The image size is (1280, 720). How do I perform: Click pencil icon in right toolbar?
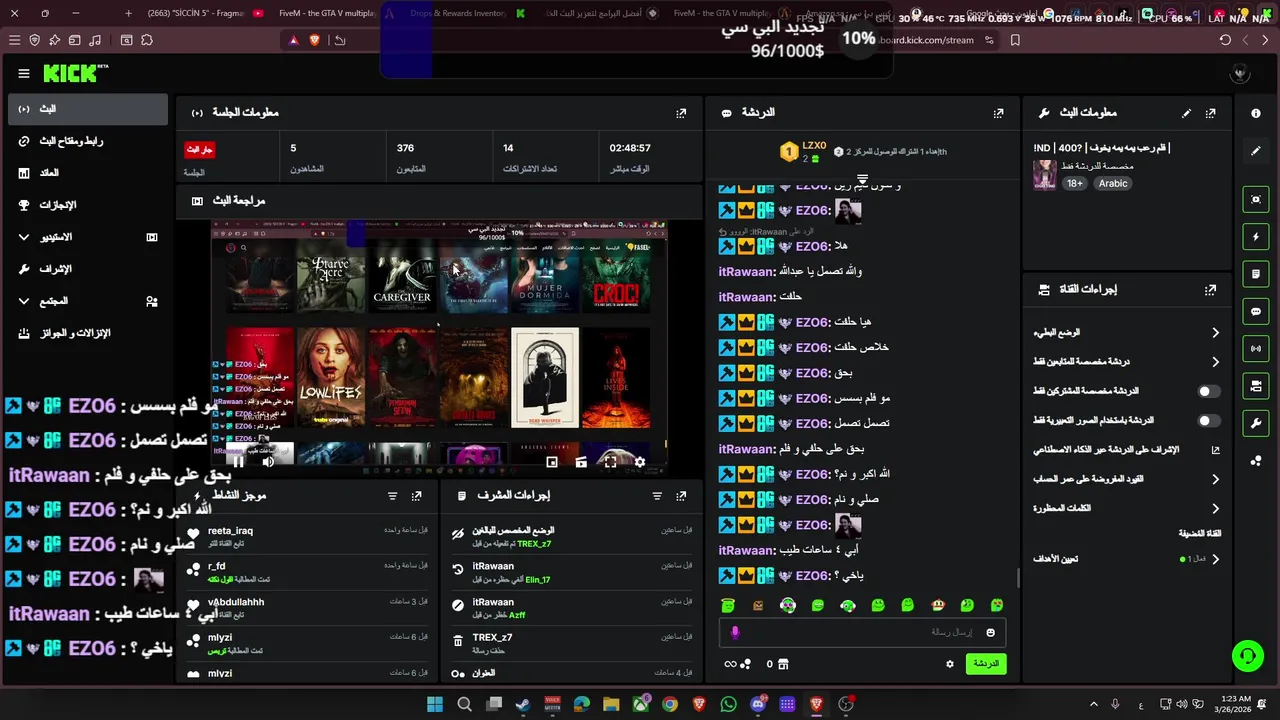(1256, 151)
